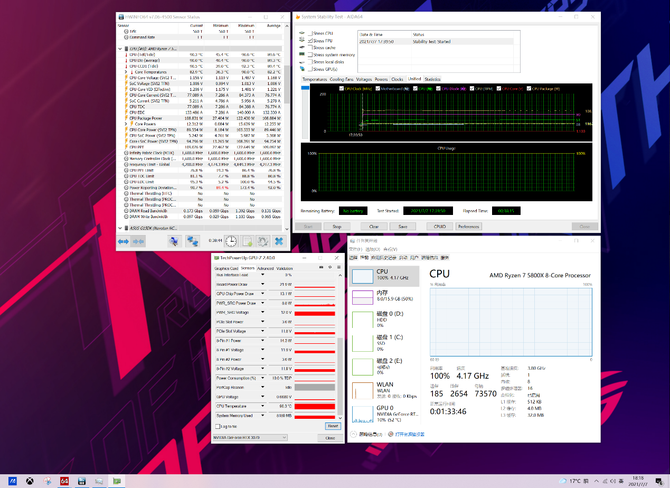The width and height of the screenshot is (670, 488).
Task: Click the HWiNFO settings gear icon
Action: (x=262, y=241)
